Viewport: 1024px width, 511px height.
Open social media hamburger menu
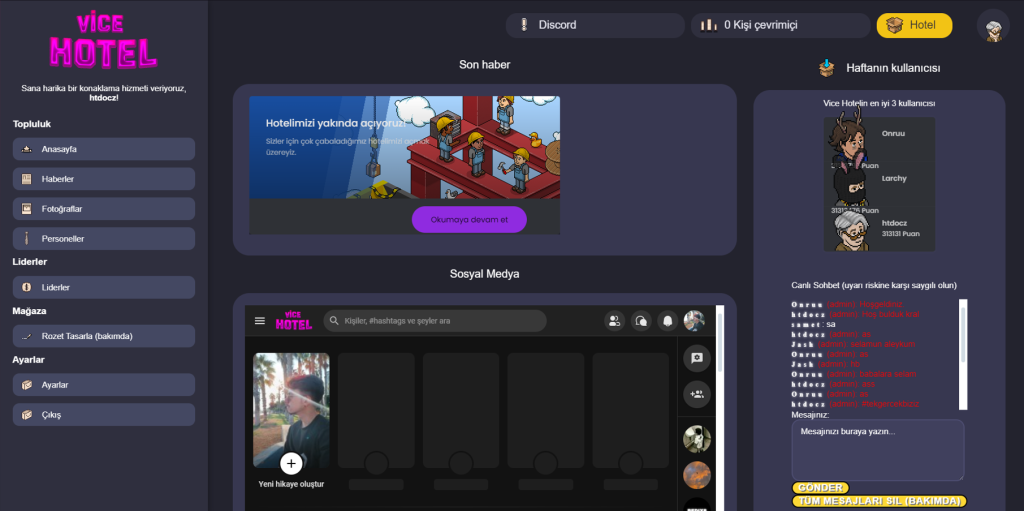pyautogui.click(x=260, y=321)
